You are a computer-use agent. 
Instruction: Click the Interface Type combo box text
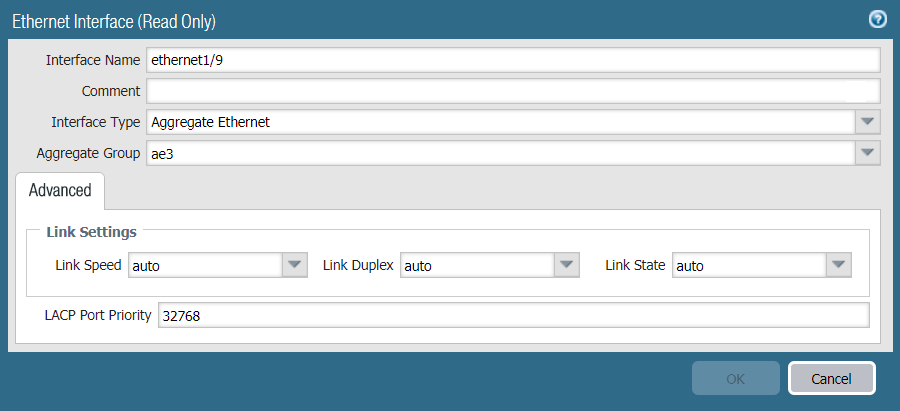[x=500, y=122]
